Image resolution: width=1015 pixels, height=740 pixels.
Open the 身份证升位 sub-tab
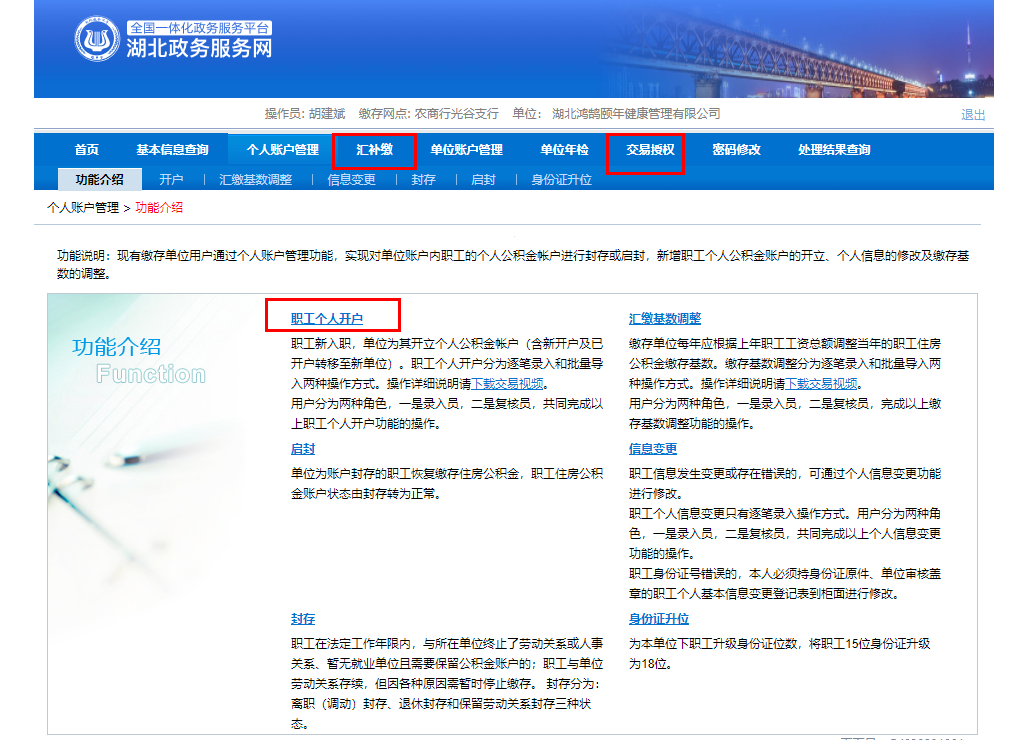561,179
